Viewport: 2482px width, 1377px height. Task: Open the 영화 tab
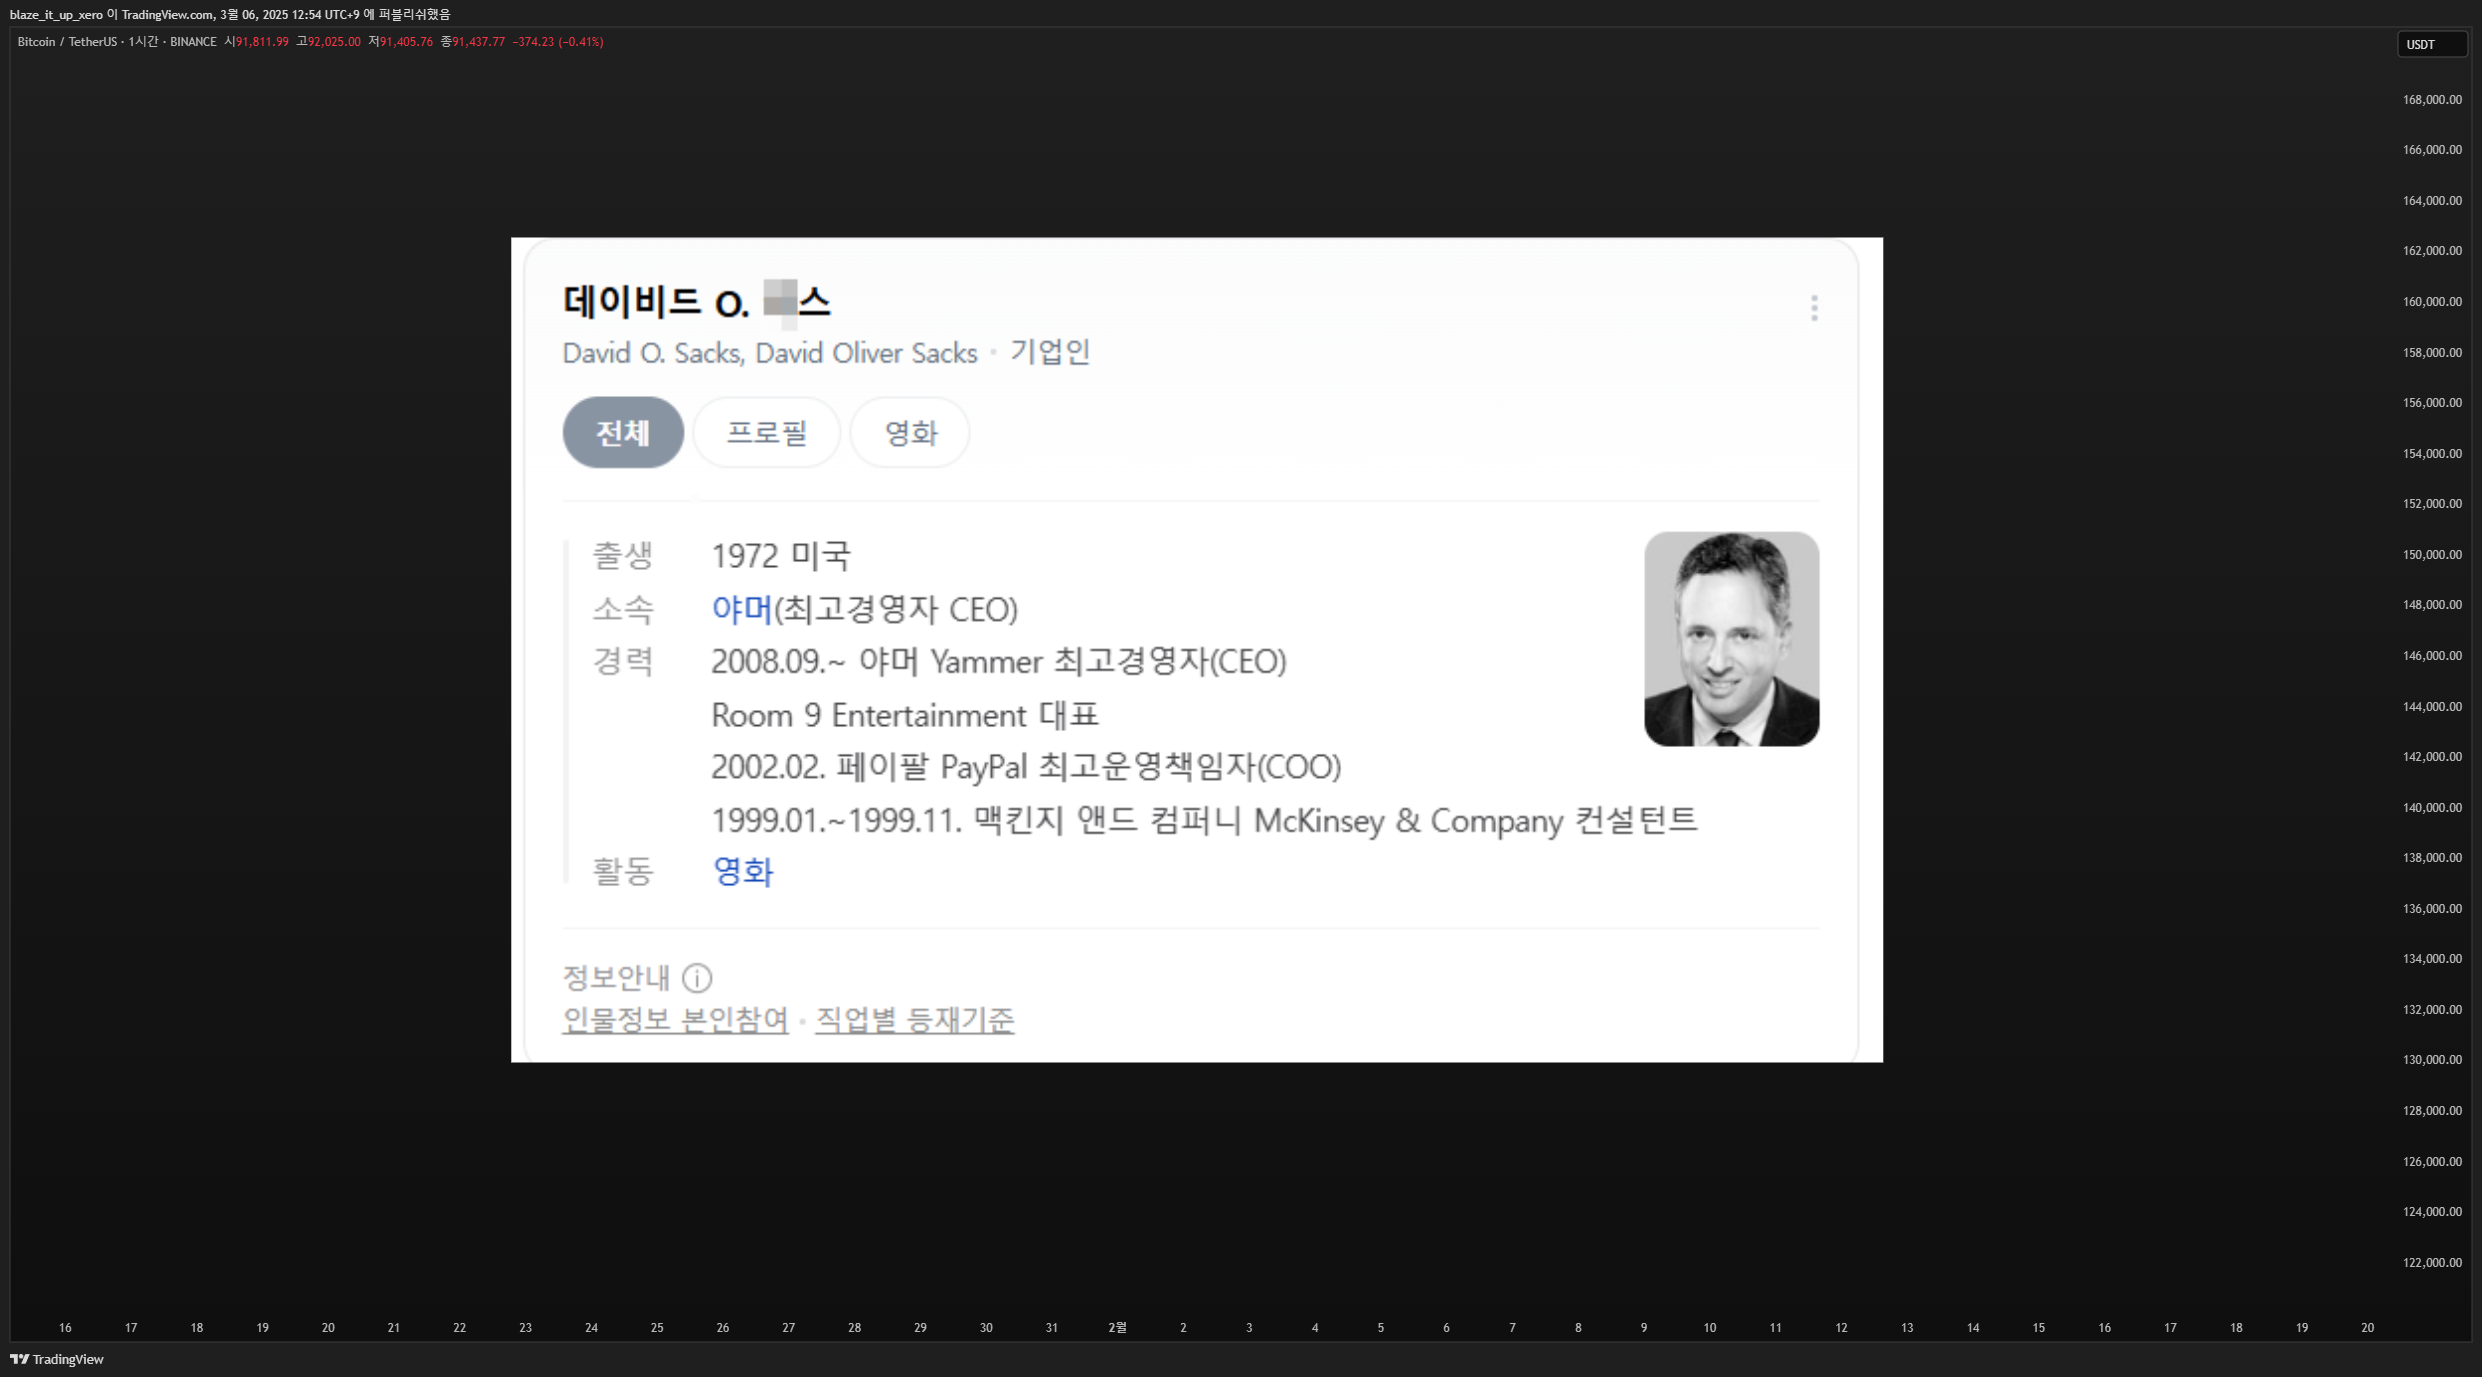[x=910, y=432]
